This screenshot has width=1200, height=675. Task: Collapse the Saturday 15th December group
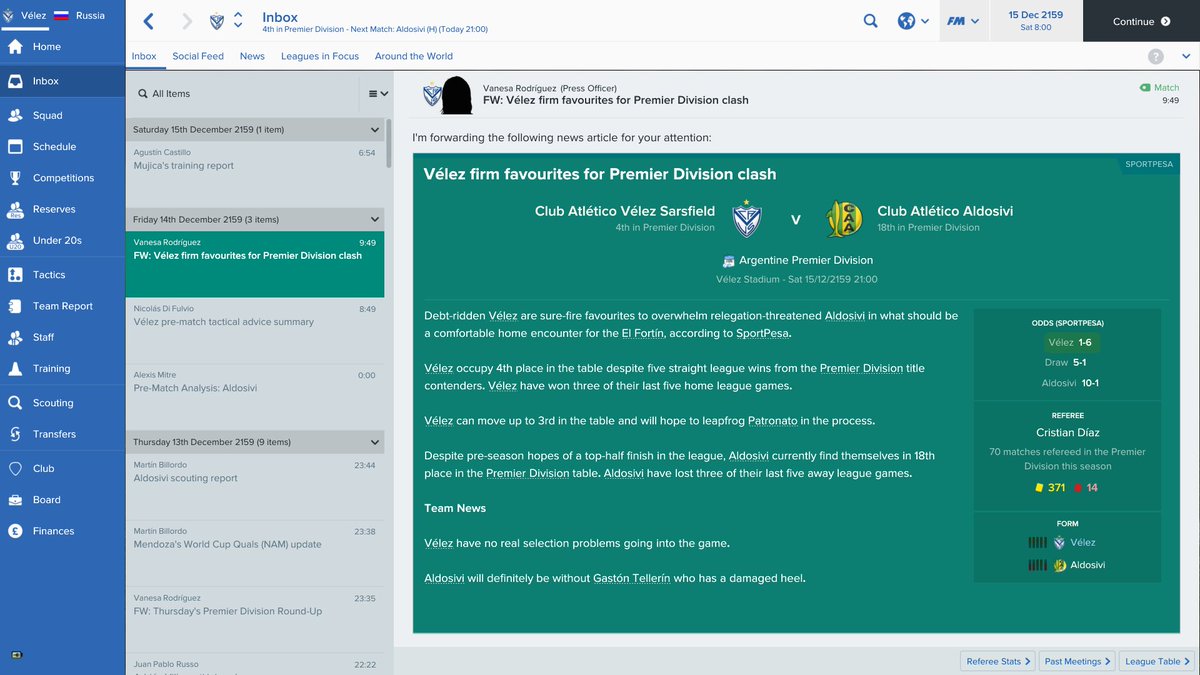[375, 130]
